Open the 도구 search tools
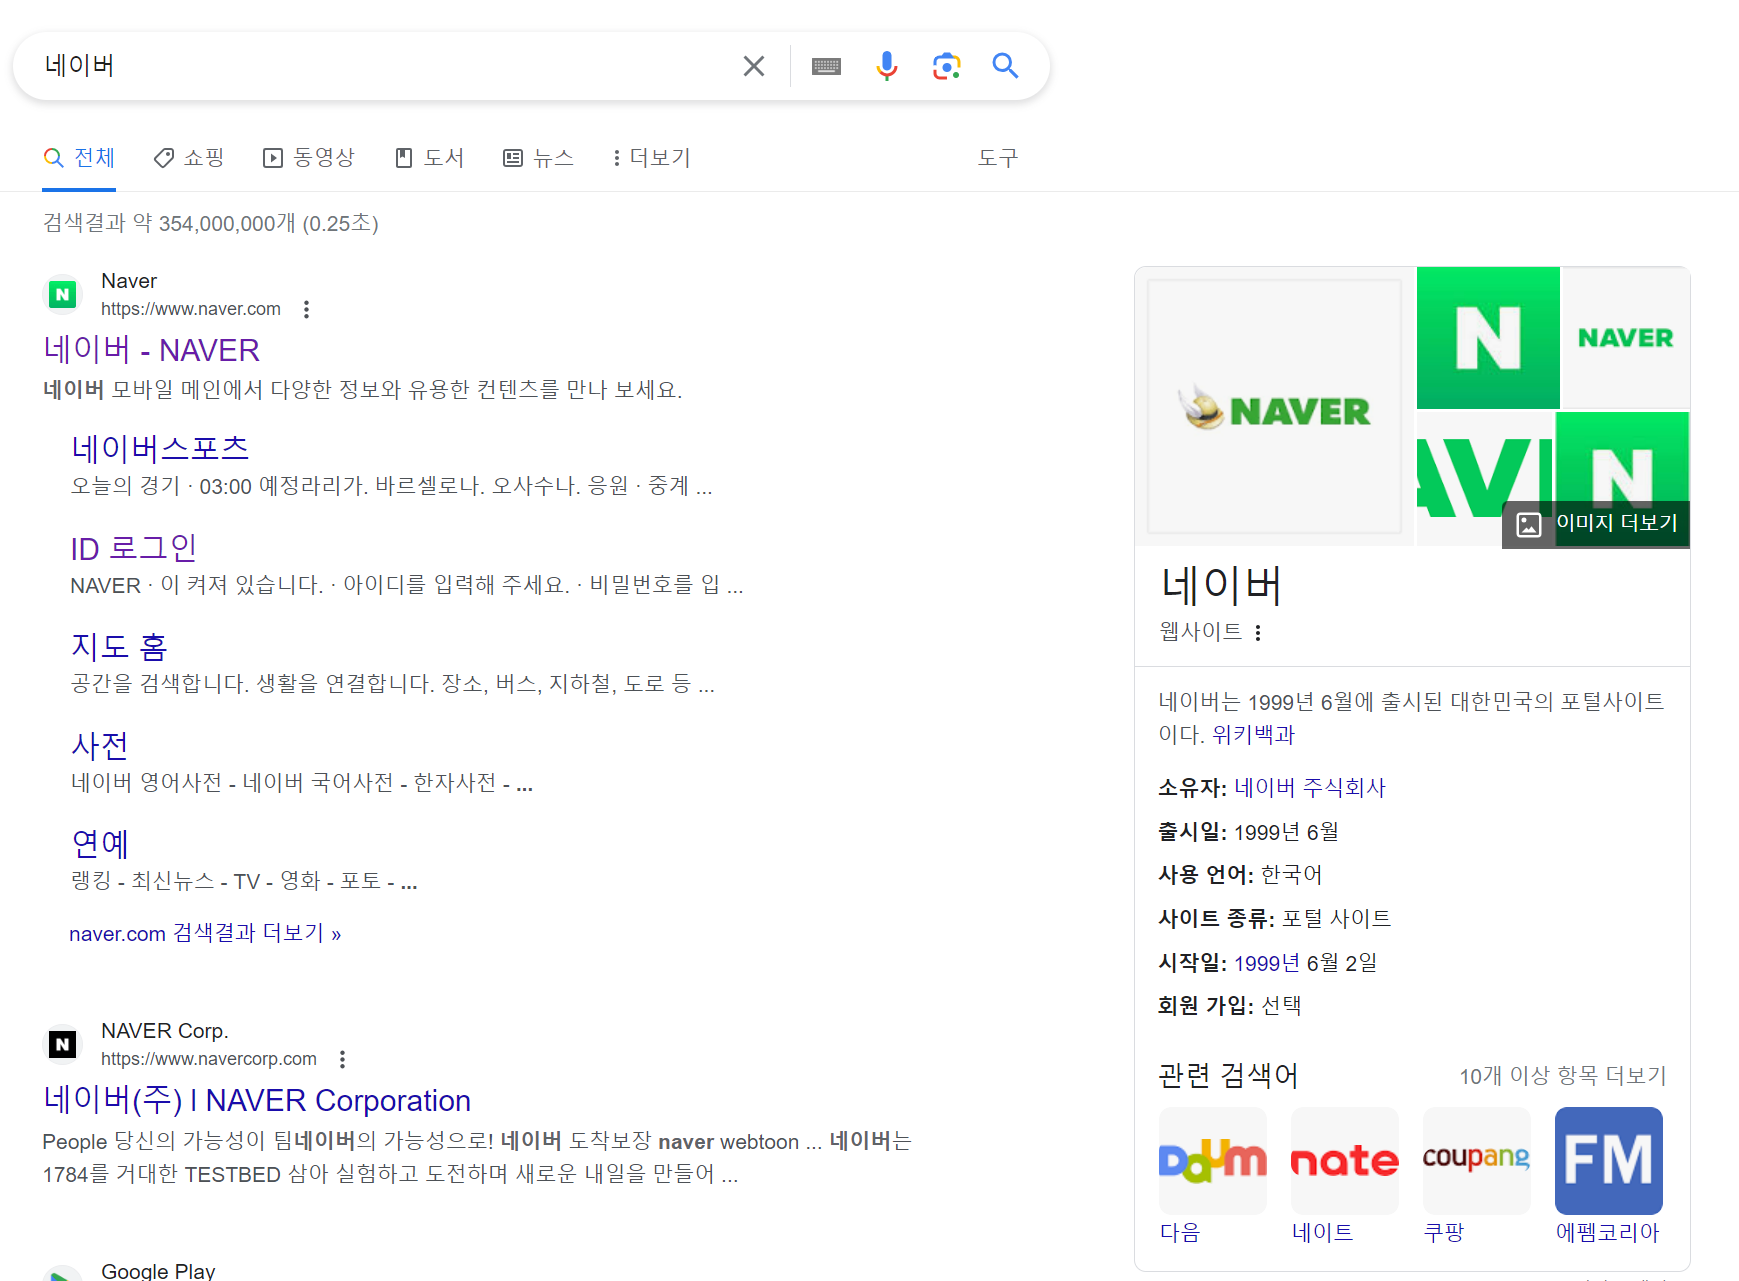This screenshot has height=1281, width=1739. click(997, 158)
